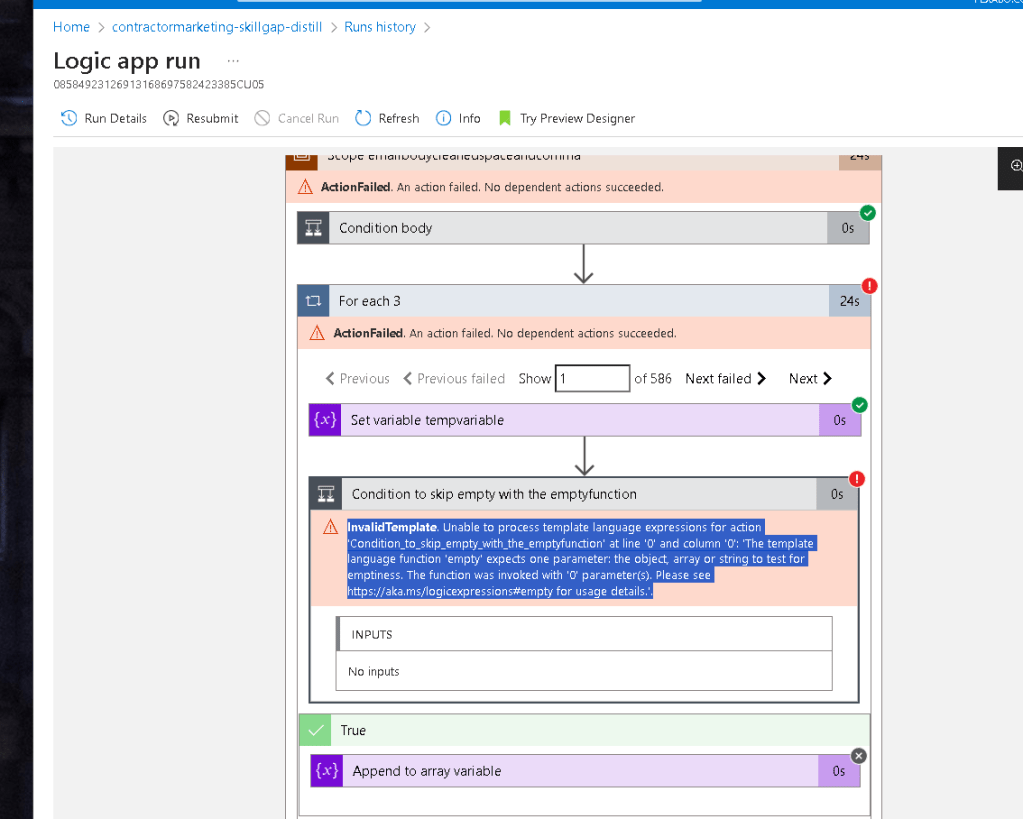Click the green checkmark True branch icon
The image size is (1023, 819).
316,730
